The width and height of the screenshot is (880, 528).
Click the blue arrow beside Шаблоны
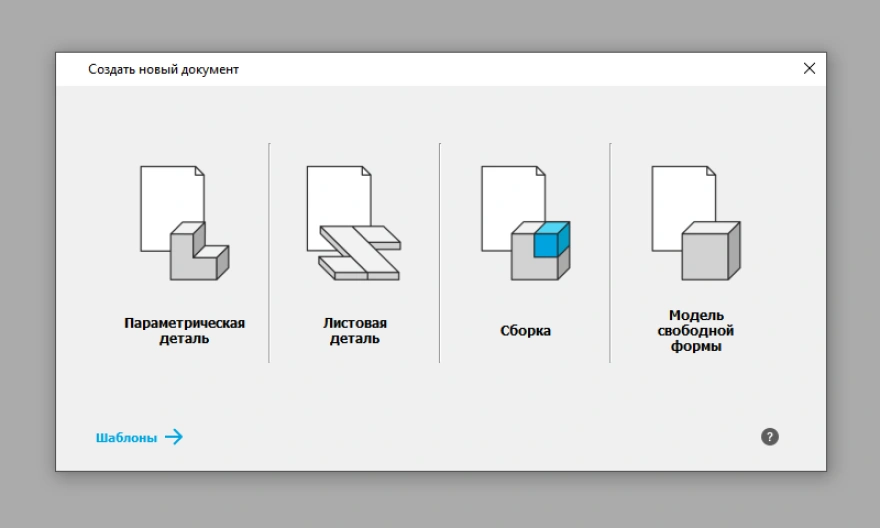[174, 437]
